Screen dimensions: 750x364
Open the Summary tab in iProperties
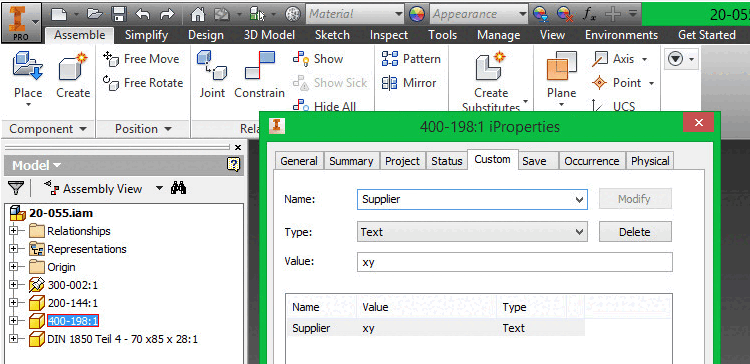click(351, 161)
